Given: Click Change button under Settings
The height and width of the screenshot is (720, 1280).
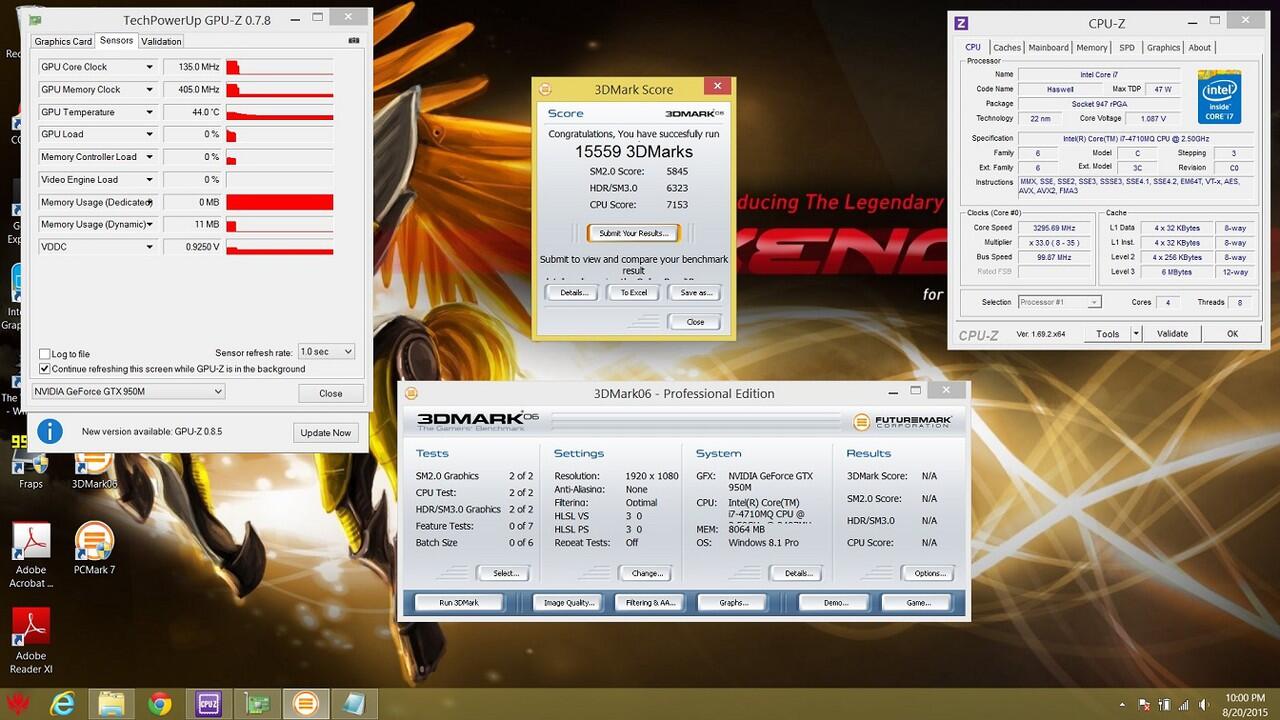Looking at the screenshot, I should tap(647, 573).
